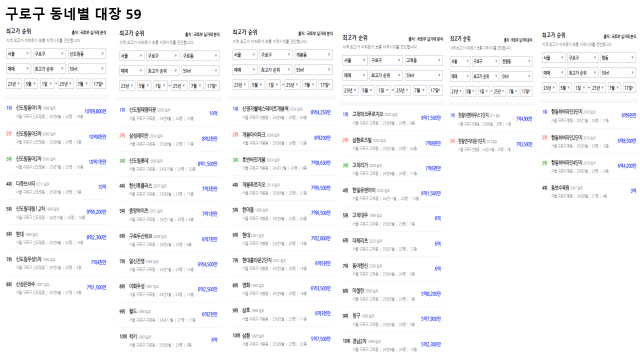
Task: Select the 8위 신성은하수 listing
Action: (x=56, y=288)
